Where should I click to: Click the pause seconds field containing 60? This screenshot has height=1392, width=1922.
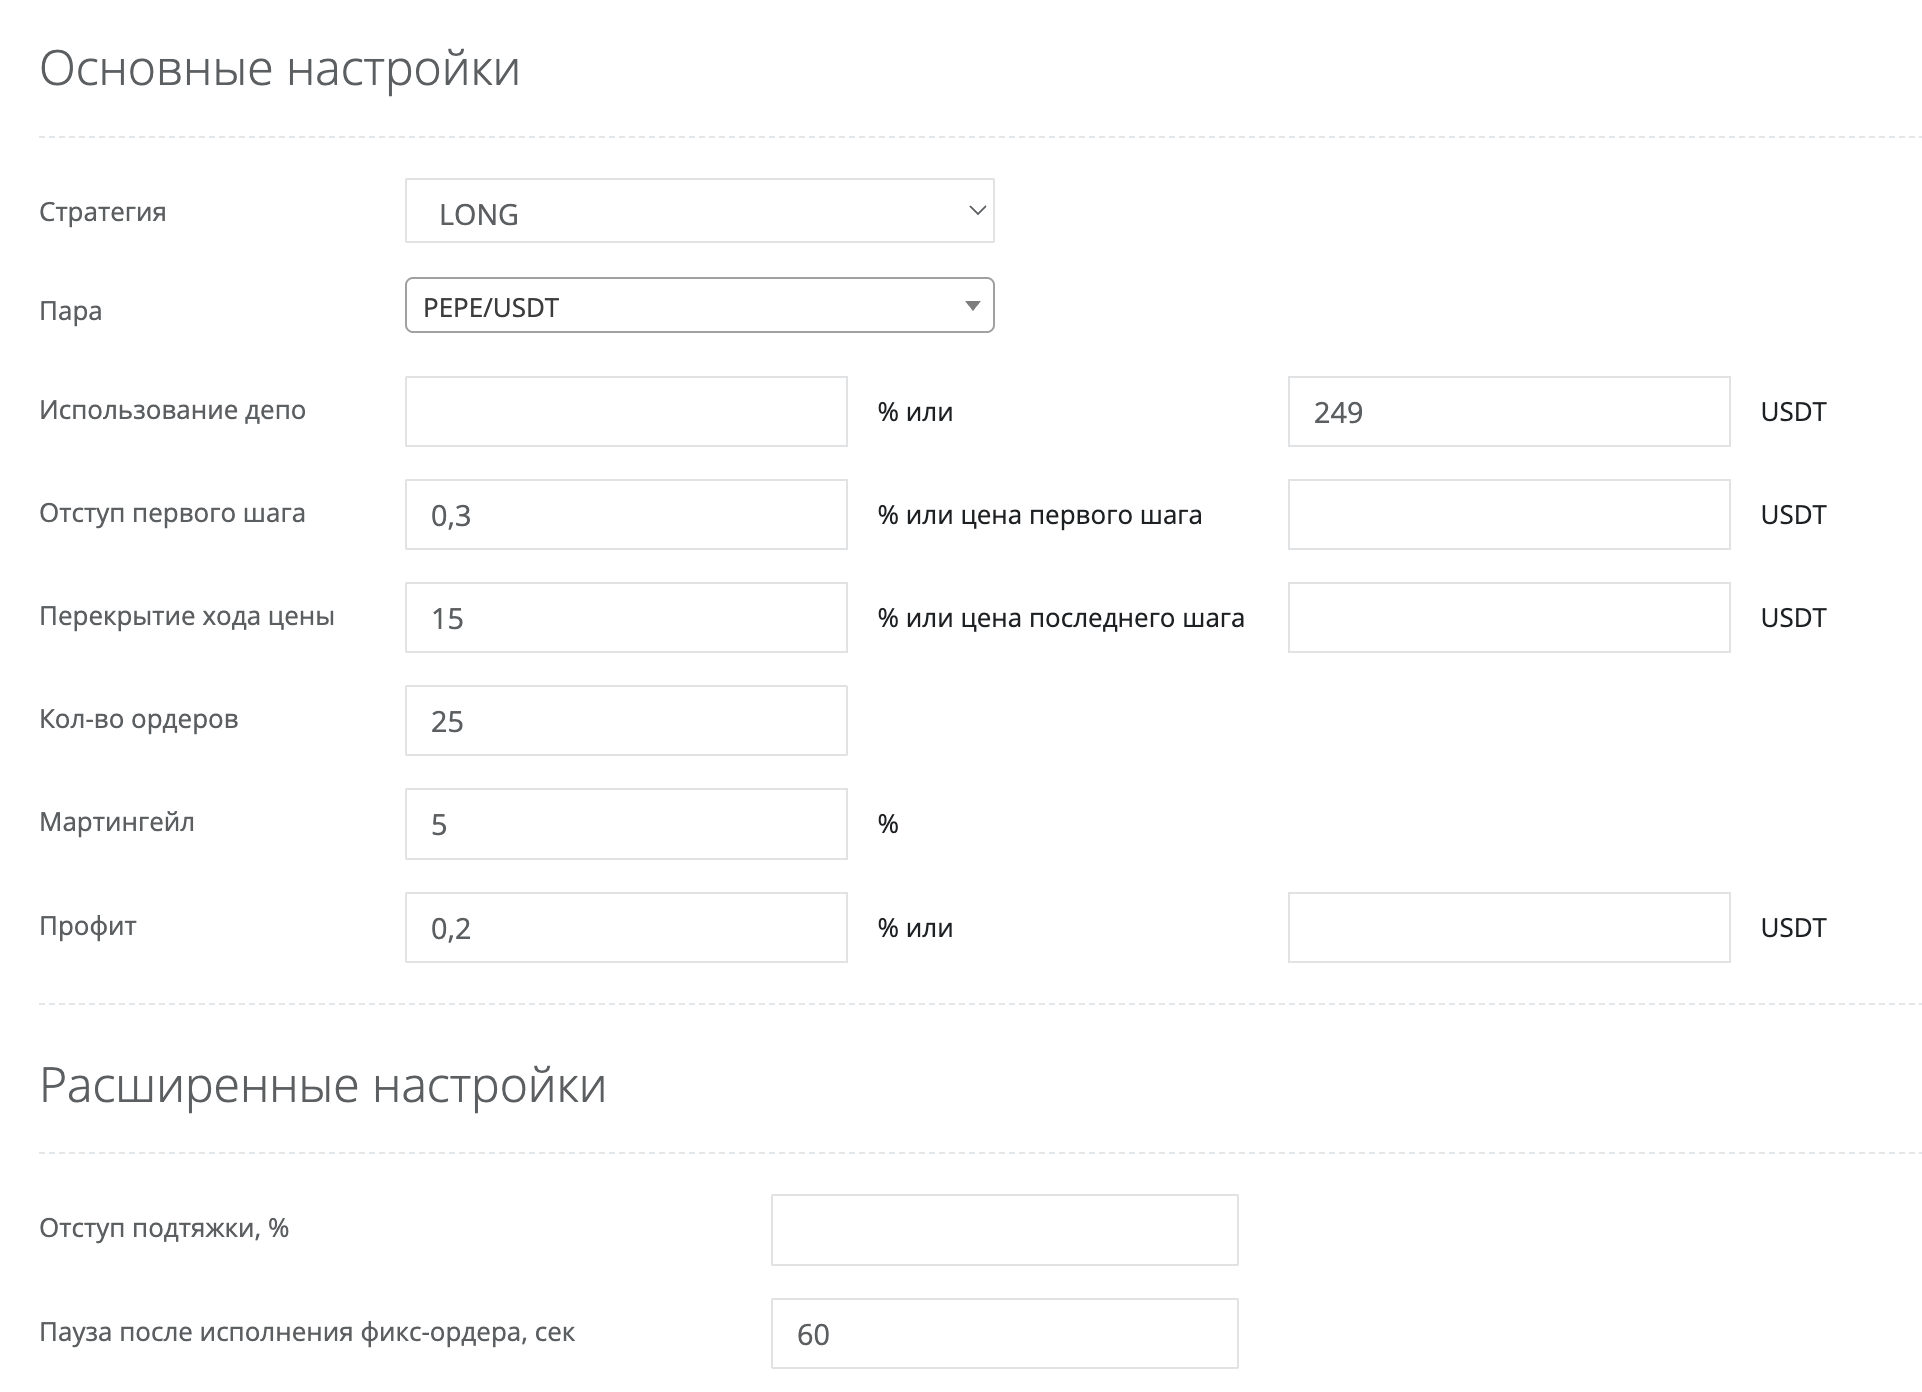(x=1004, y=1334)
